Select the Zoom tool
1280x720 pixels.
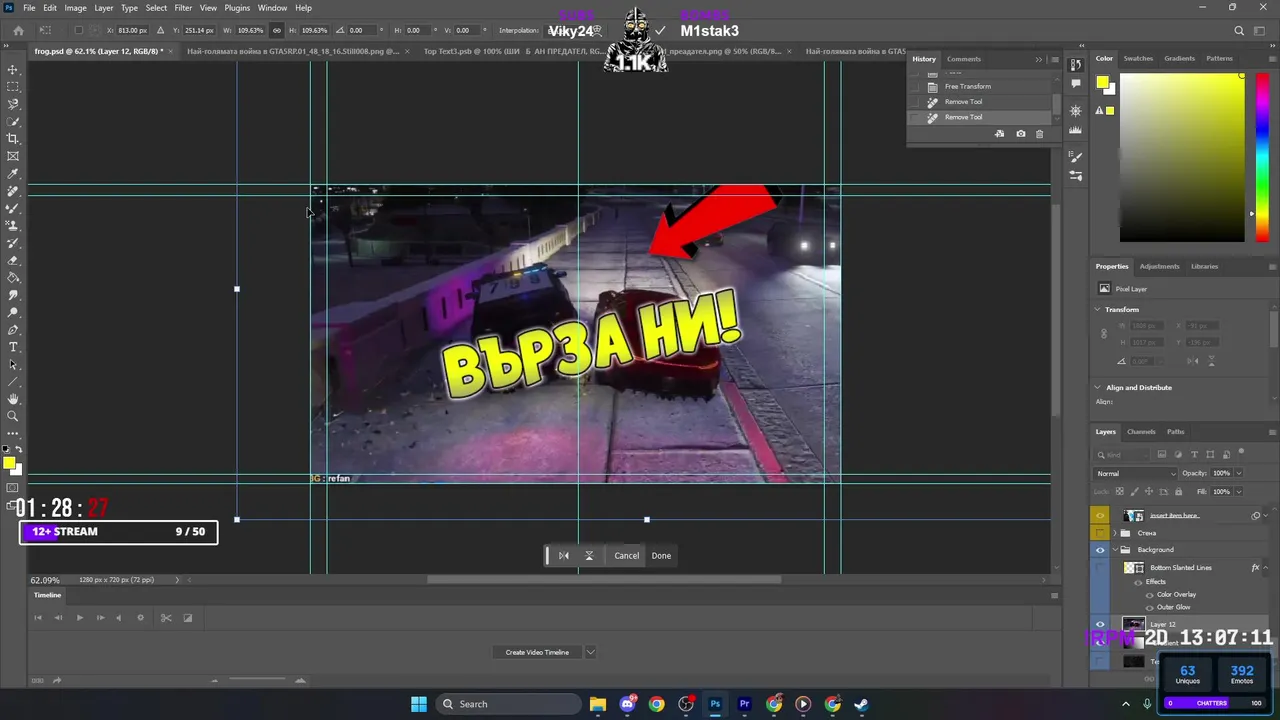click(13, 416)
